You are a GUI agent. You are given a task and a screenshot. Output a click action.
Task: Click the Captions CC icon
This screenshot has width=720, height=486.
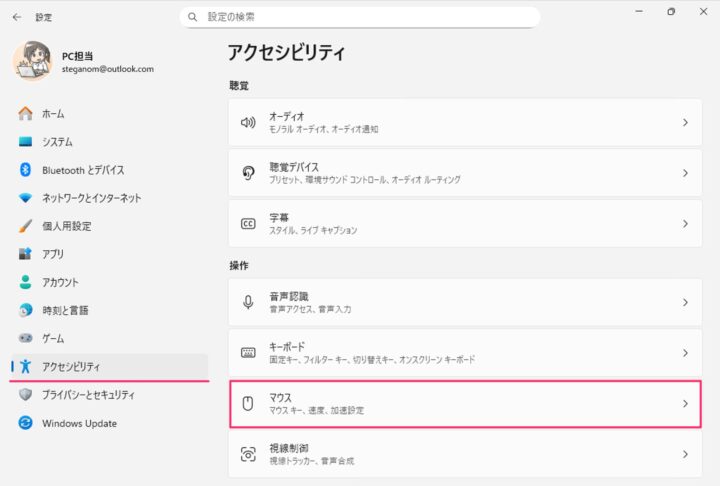[x=249, y=224]
